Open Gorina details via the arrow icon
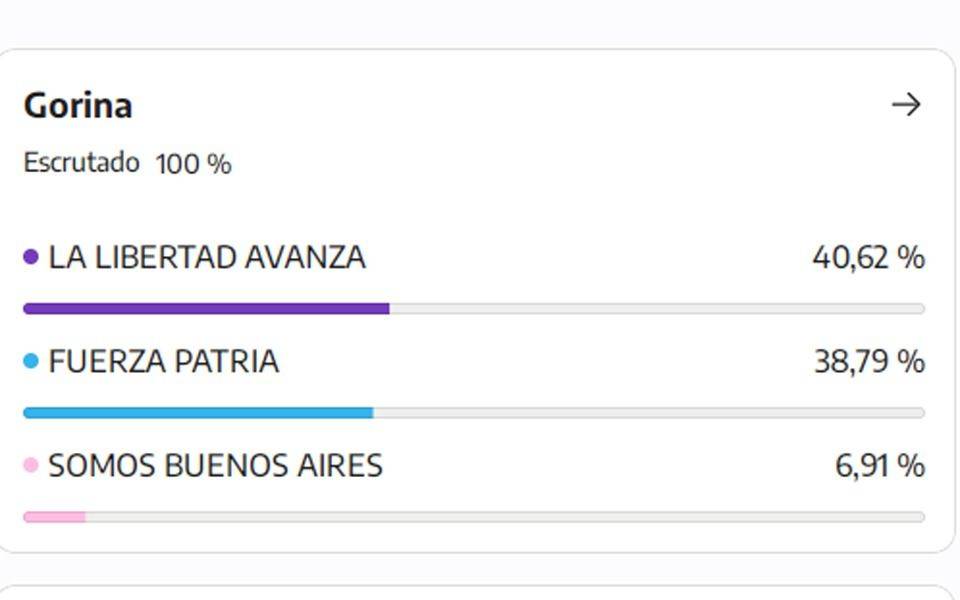 (906, 105)
